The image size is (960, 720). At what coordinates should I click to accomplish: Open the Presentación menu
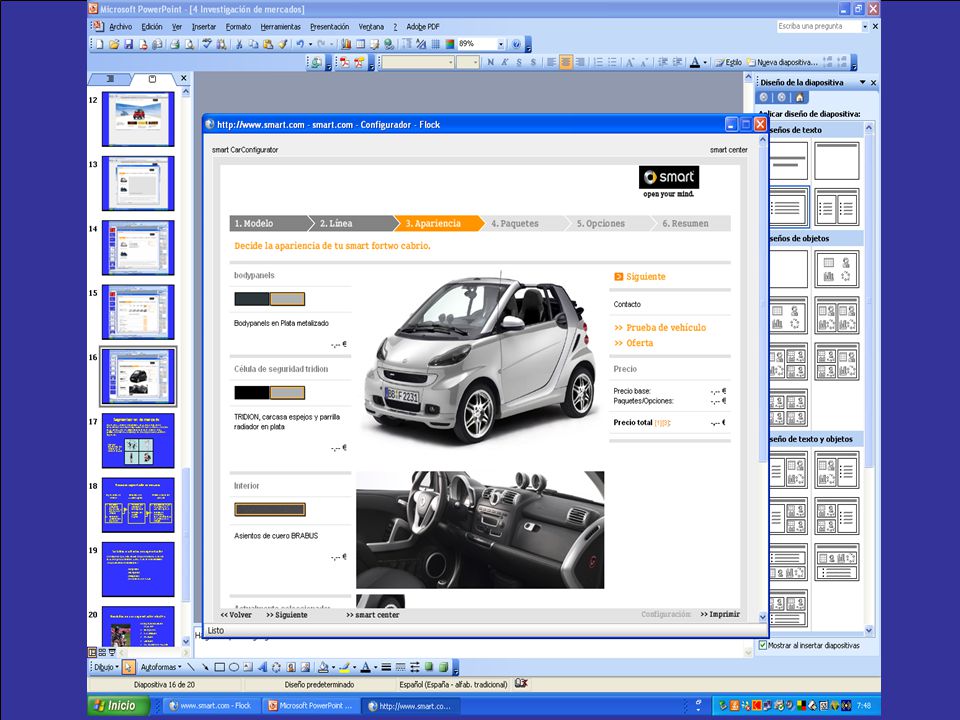tap(329, 27)
